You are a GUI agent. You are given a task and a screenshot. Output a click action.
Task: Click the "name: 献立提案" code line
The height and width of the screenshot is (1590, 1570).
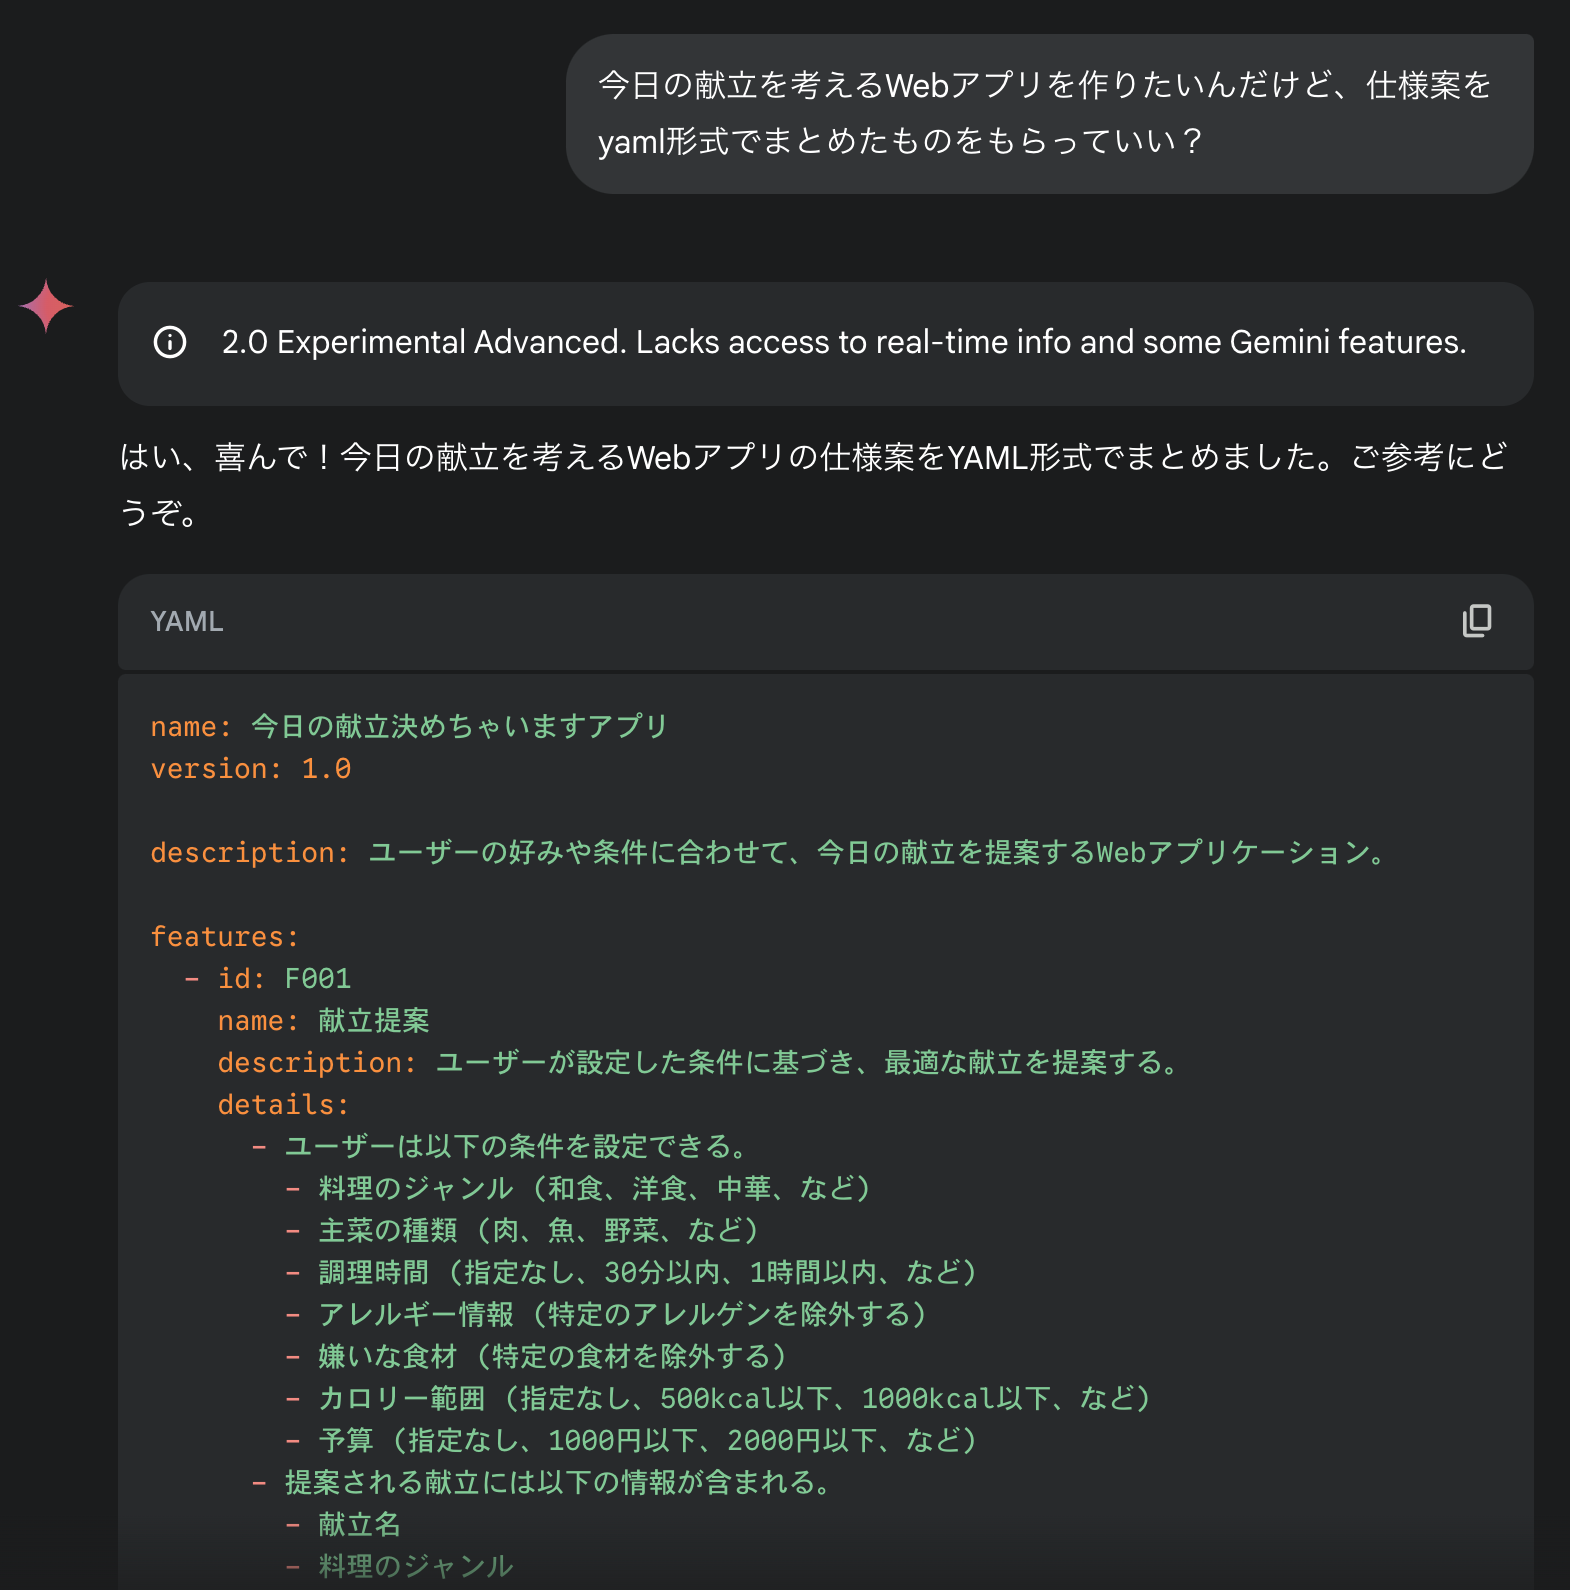[x=323, y=1021]
